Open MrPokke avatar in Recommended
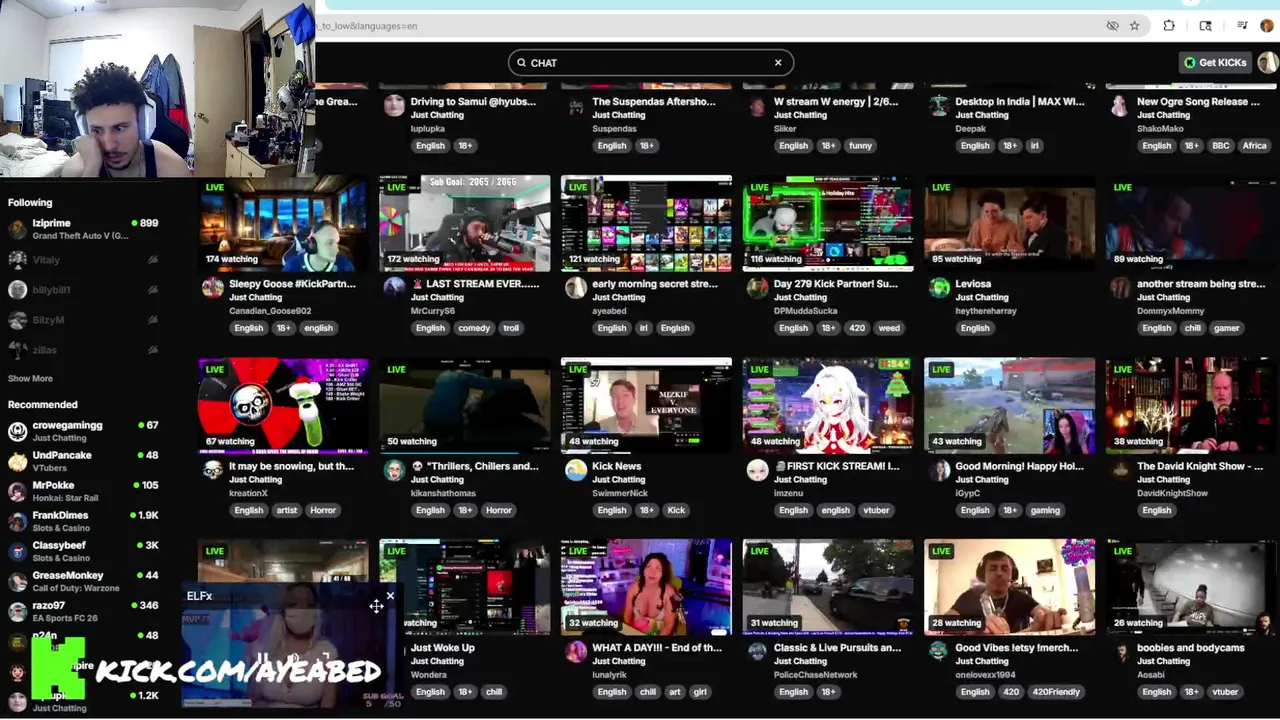1280x720 pixels. (17, 491)
